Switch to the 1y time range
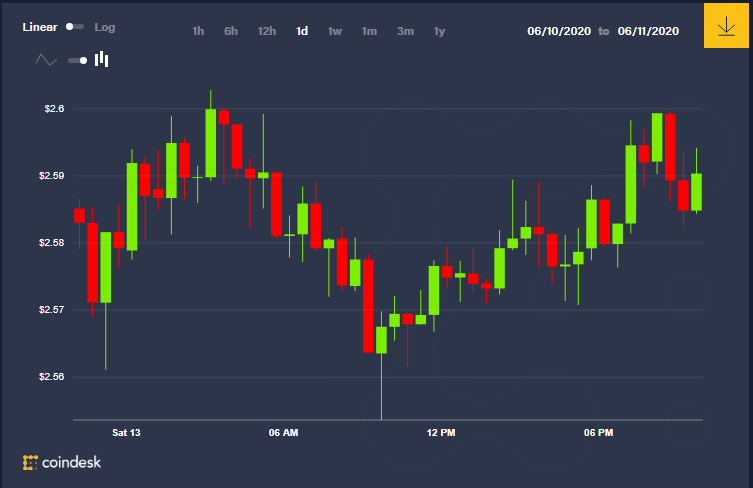 click(439, 31)
